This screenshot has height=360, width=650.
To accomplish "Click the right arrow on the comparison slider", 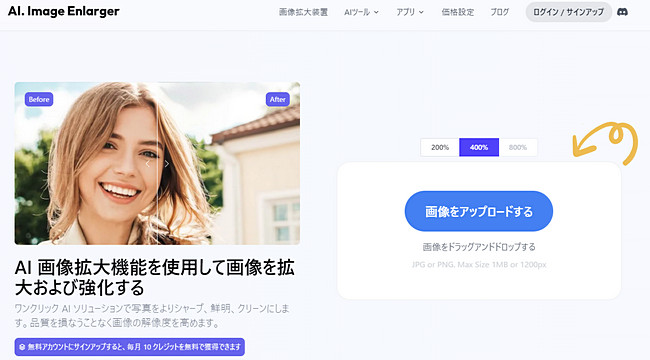I will tap(167, 164).
